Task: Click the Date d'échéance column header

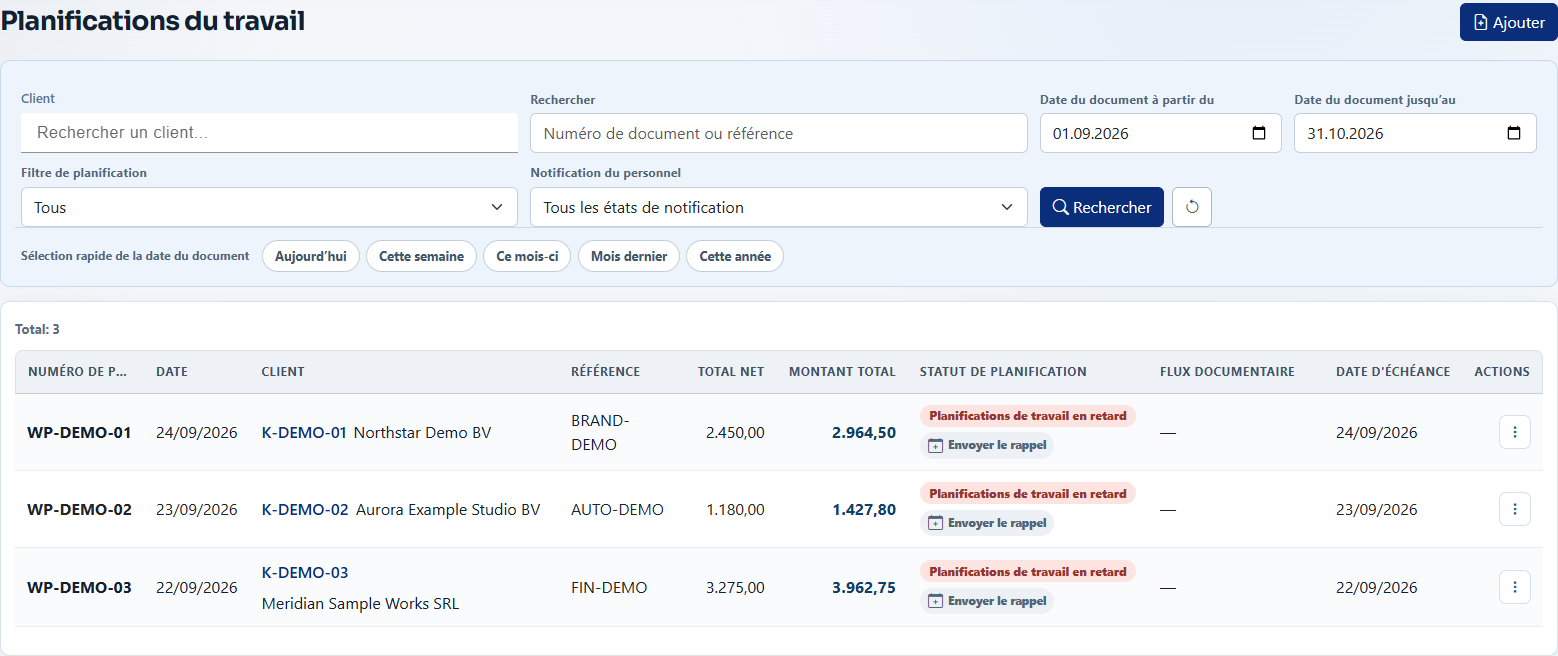Action: (x=1393, y=371)
